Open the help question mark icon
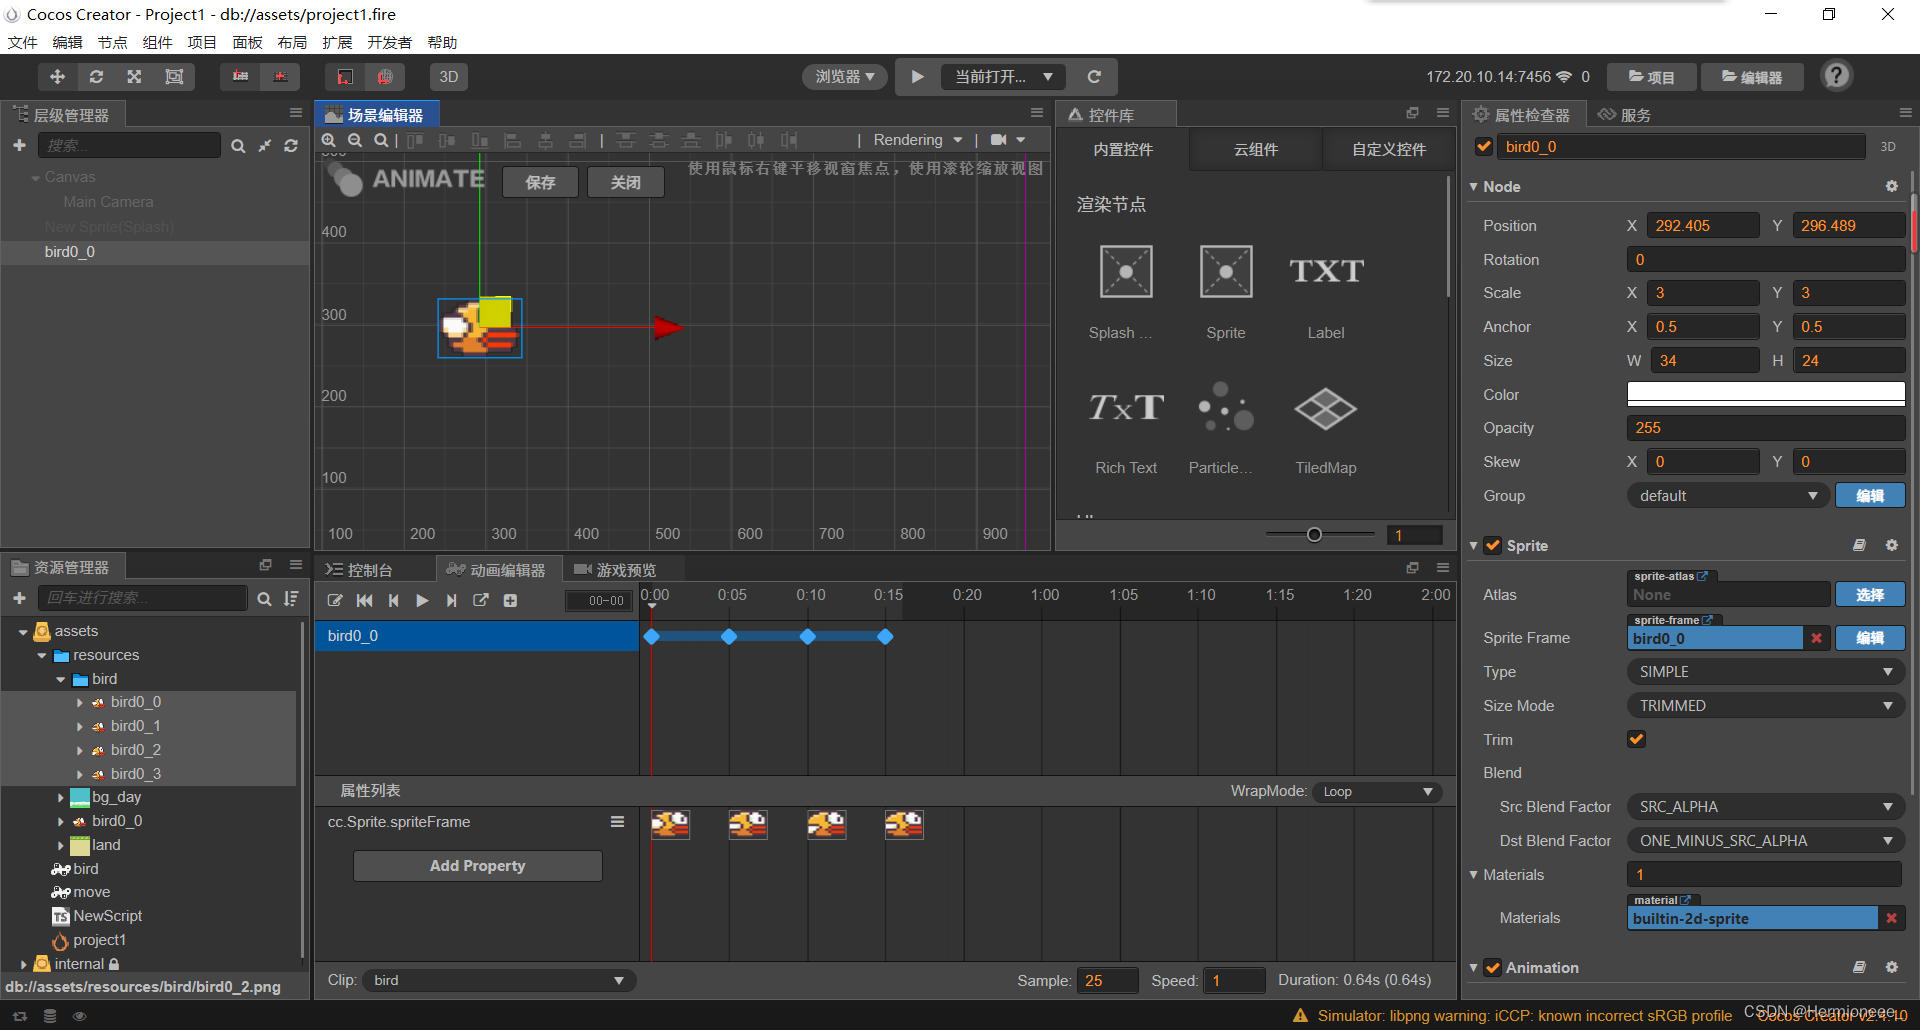 click(x=1836, y=76)
